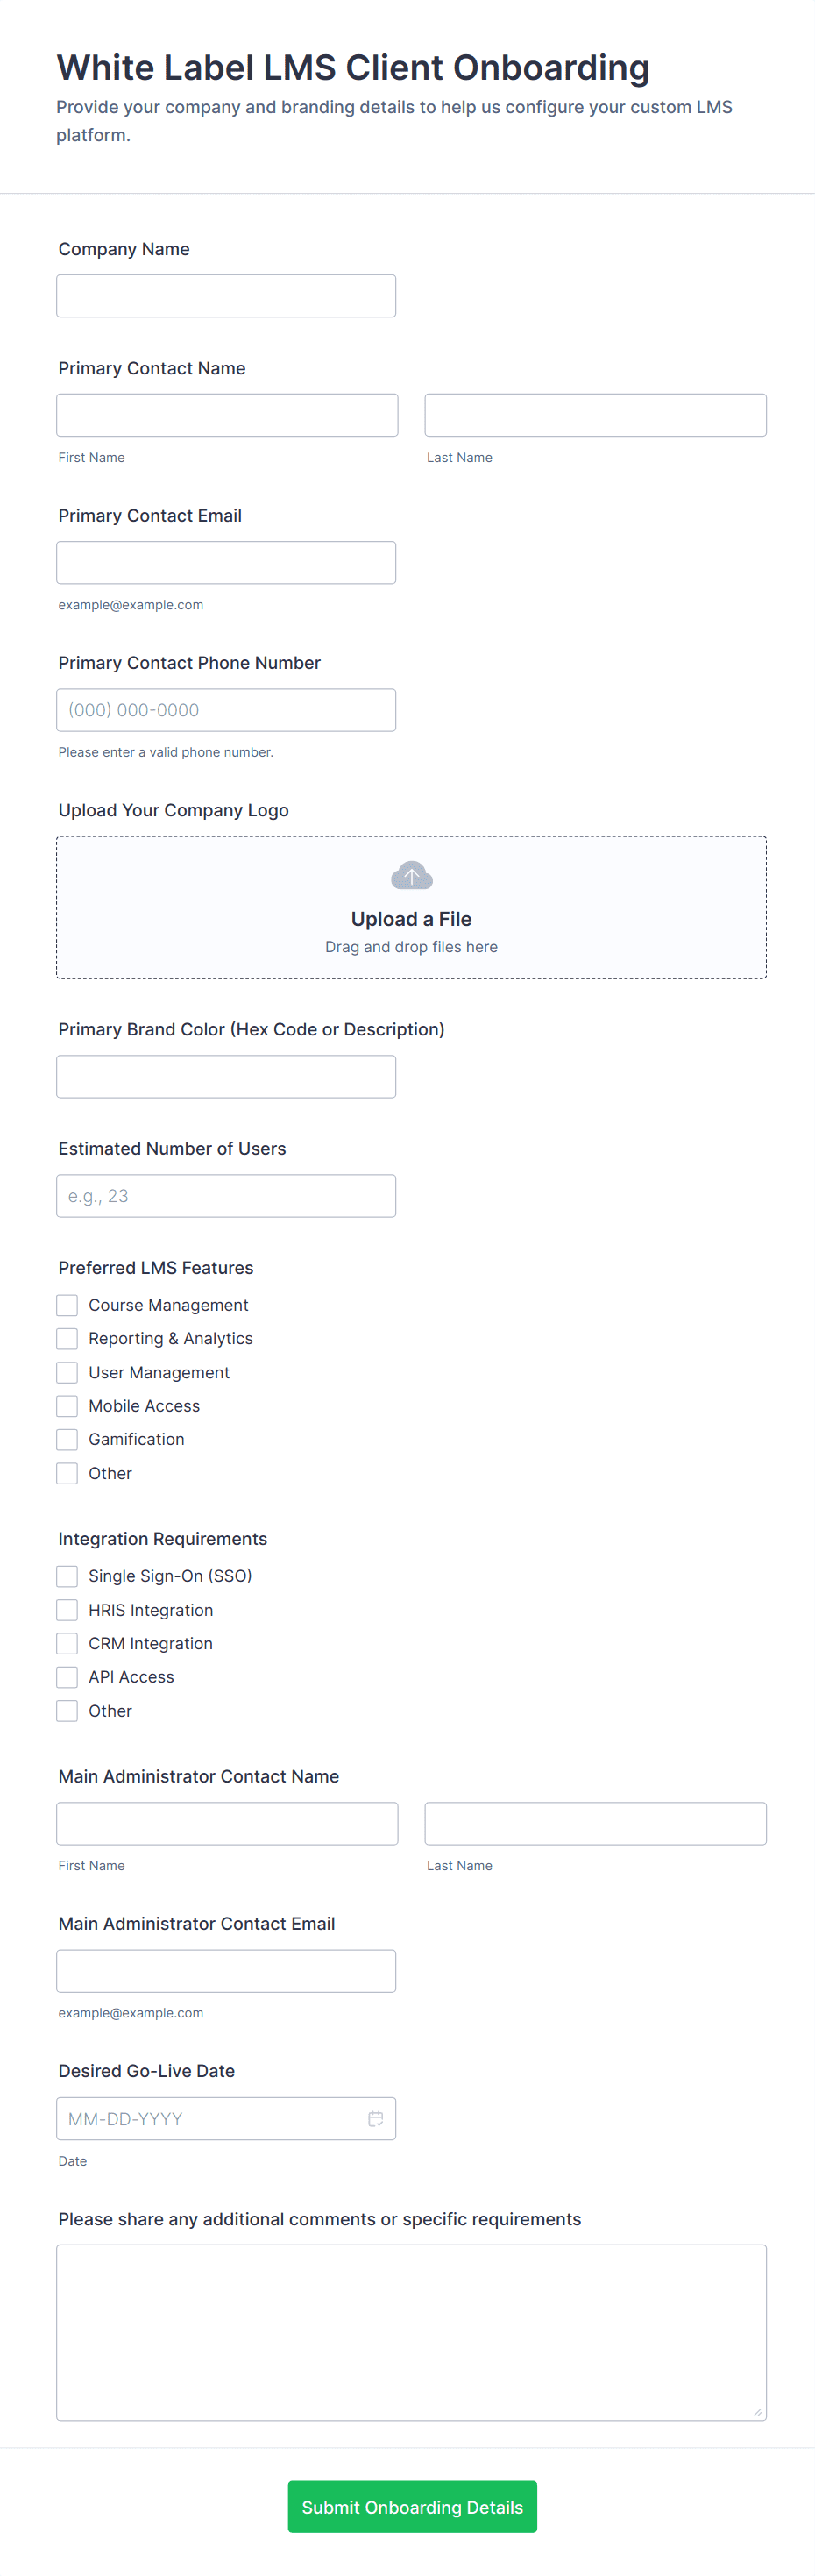815x2576 pixels.
Task: Tick the Gamification checkbox
Action: pos(67,1439)
